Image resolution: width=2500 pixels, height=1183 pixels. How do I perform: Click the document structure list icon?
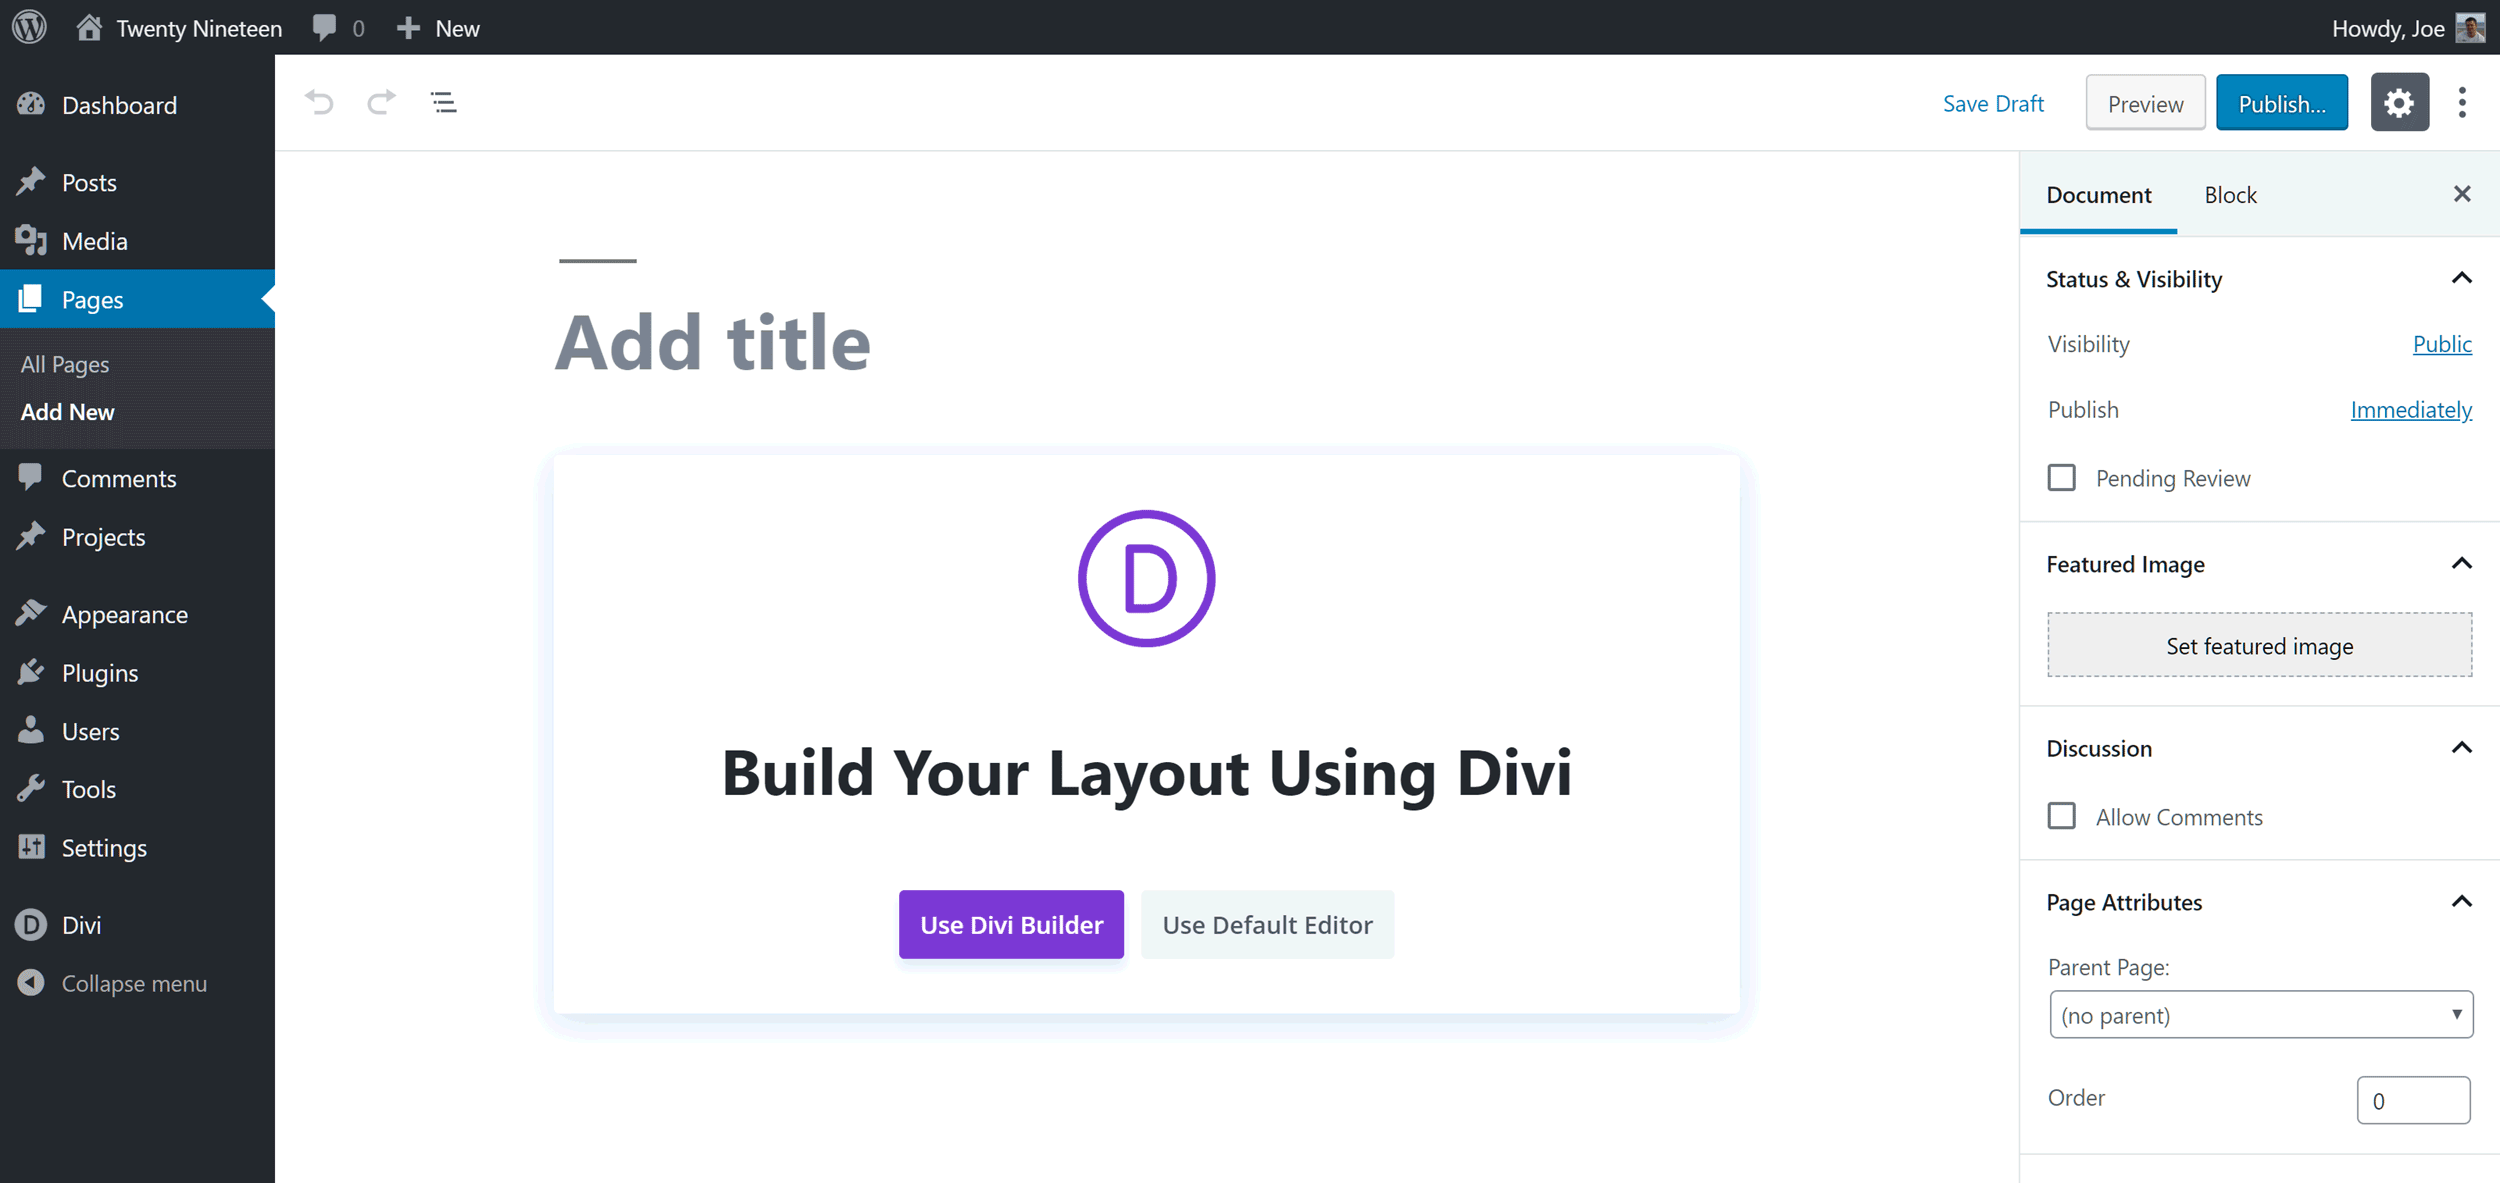[445, 102]
